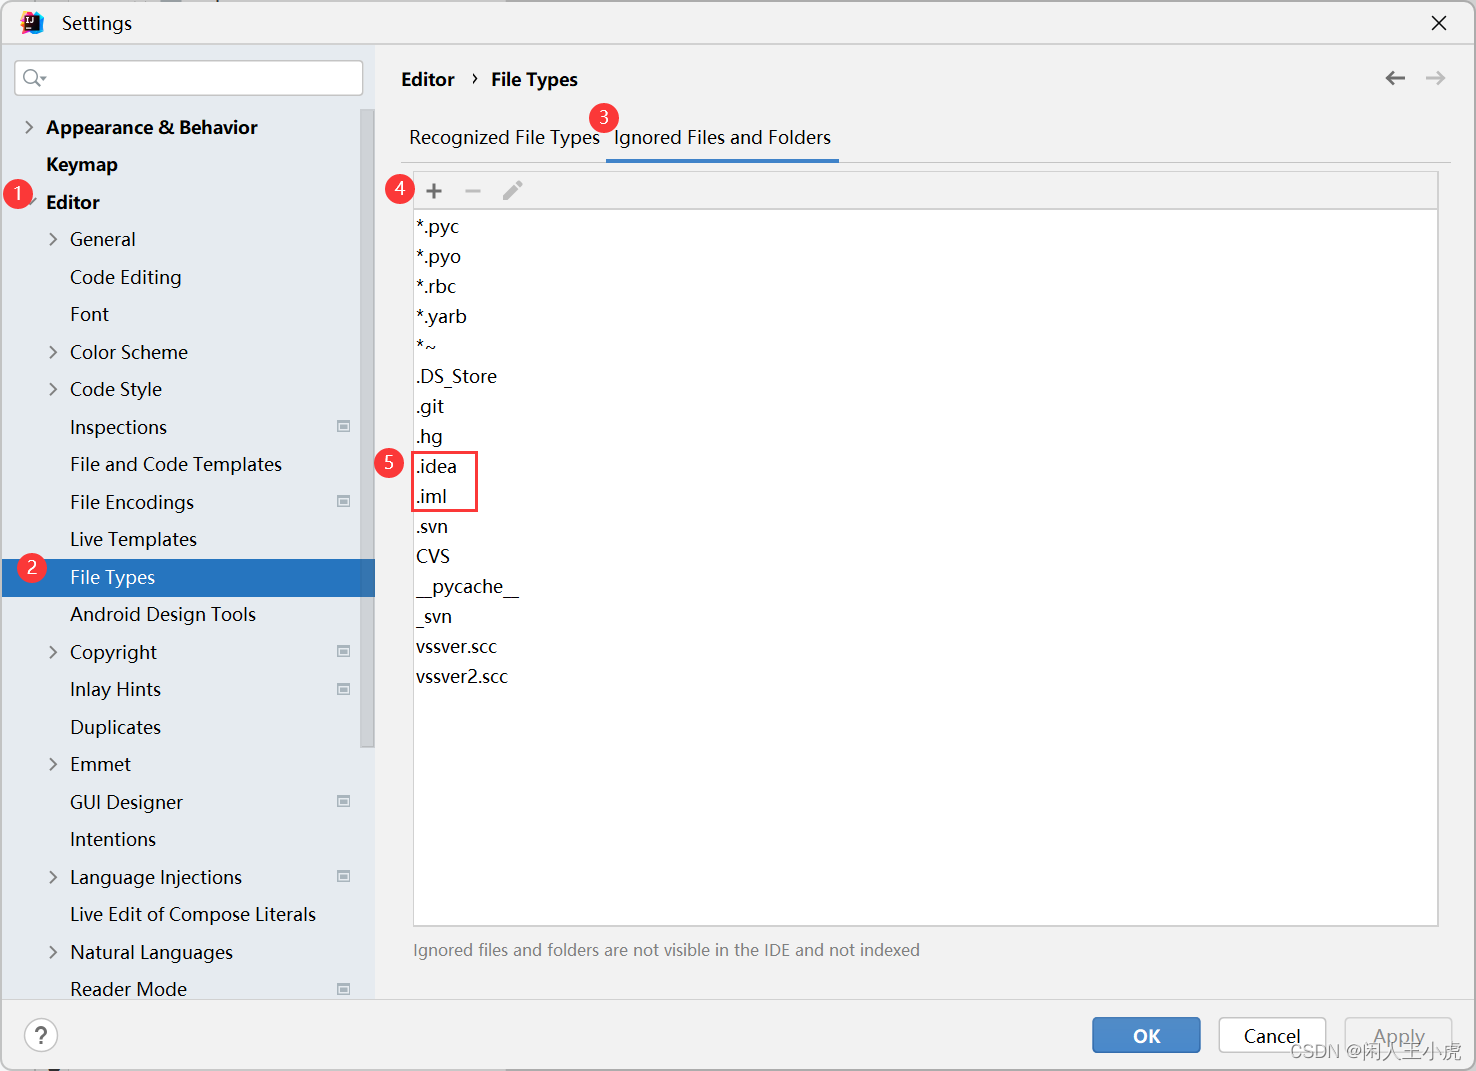Expand the Natural Languages node
Screen dimensions: 1476x1071
click(53, 952)
